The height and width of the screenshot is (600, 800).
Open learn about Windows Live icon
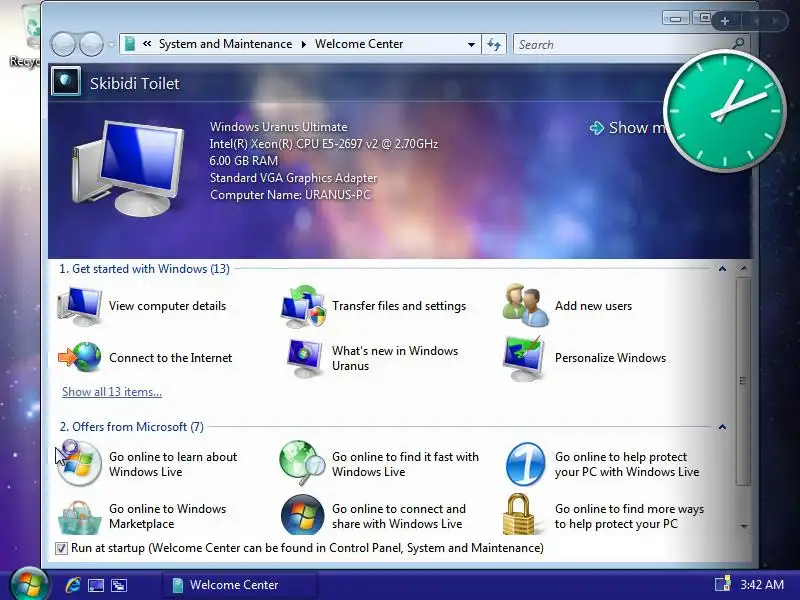78,463
